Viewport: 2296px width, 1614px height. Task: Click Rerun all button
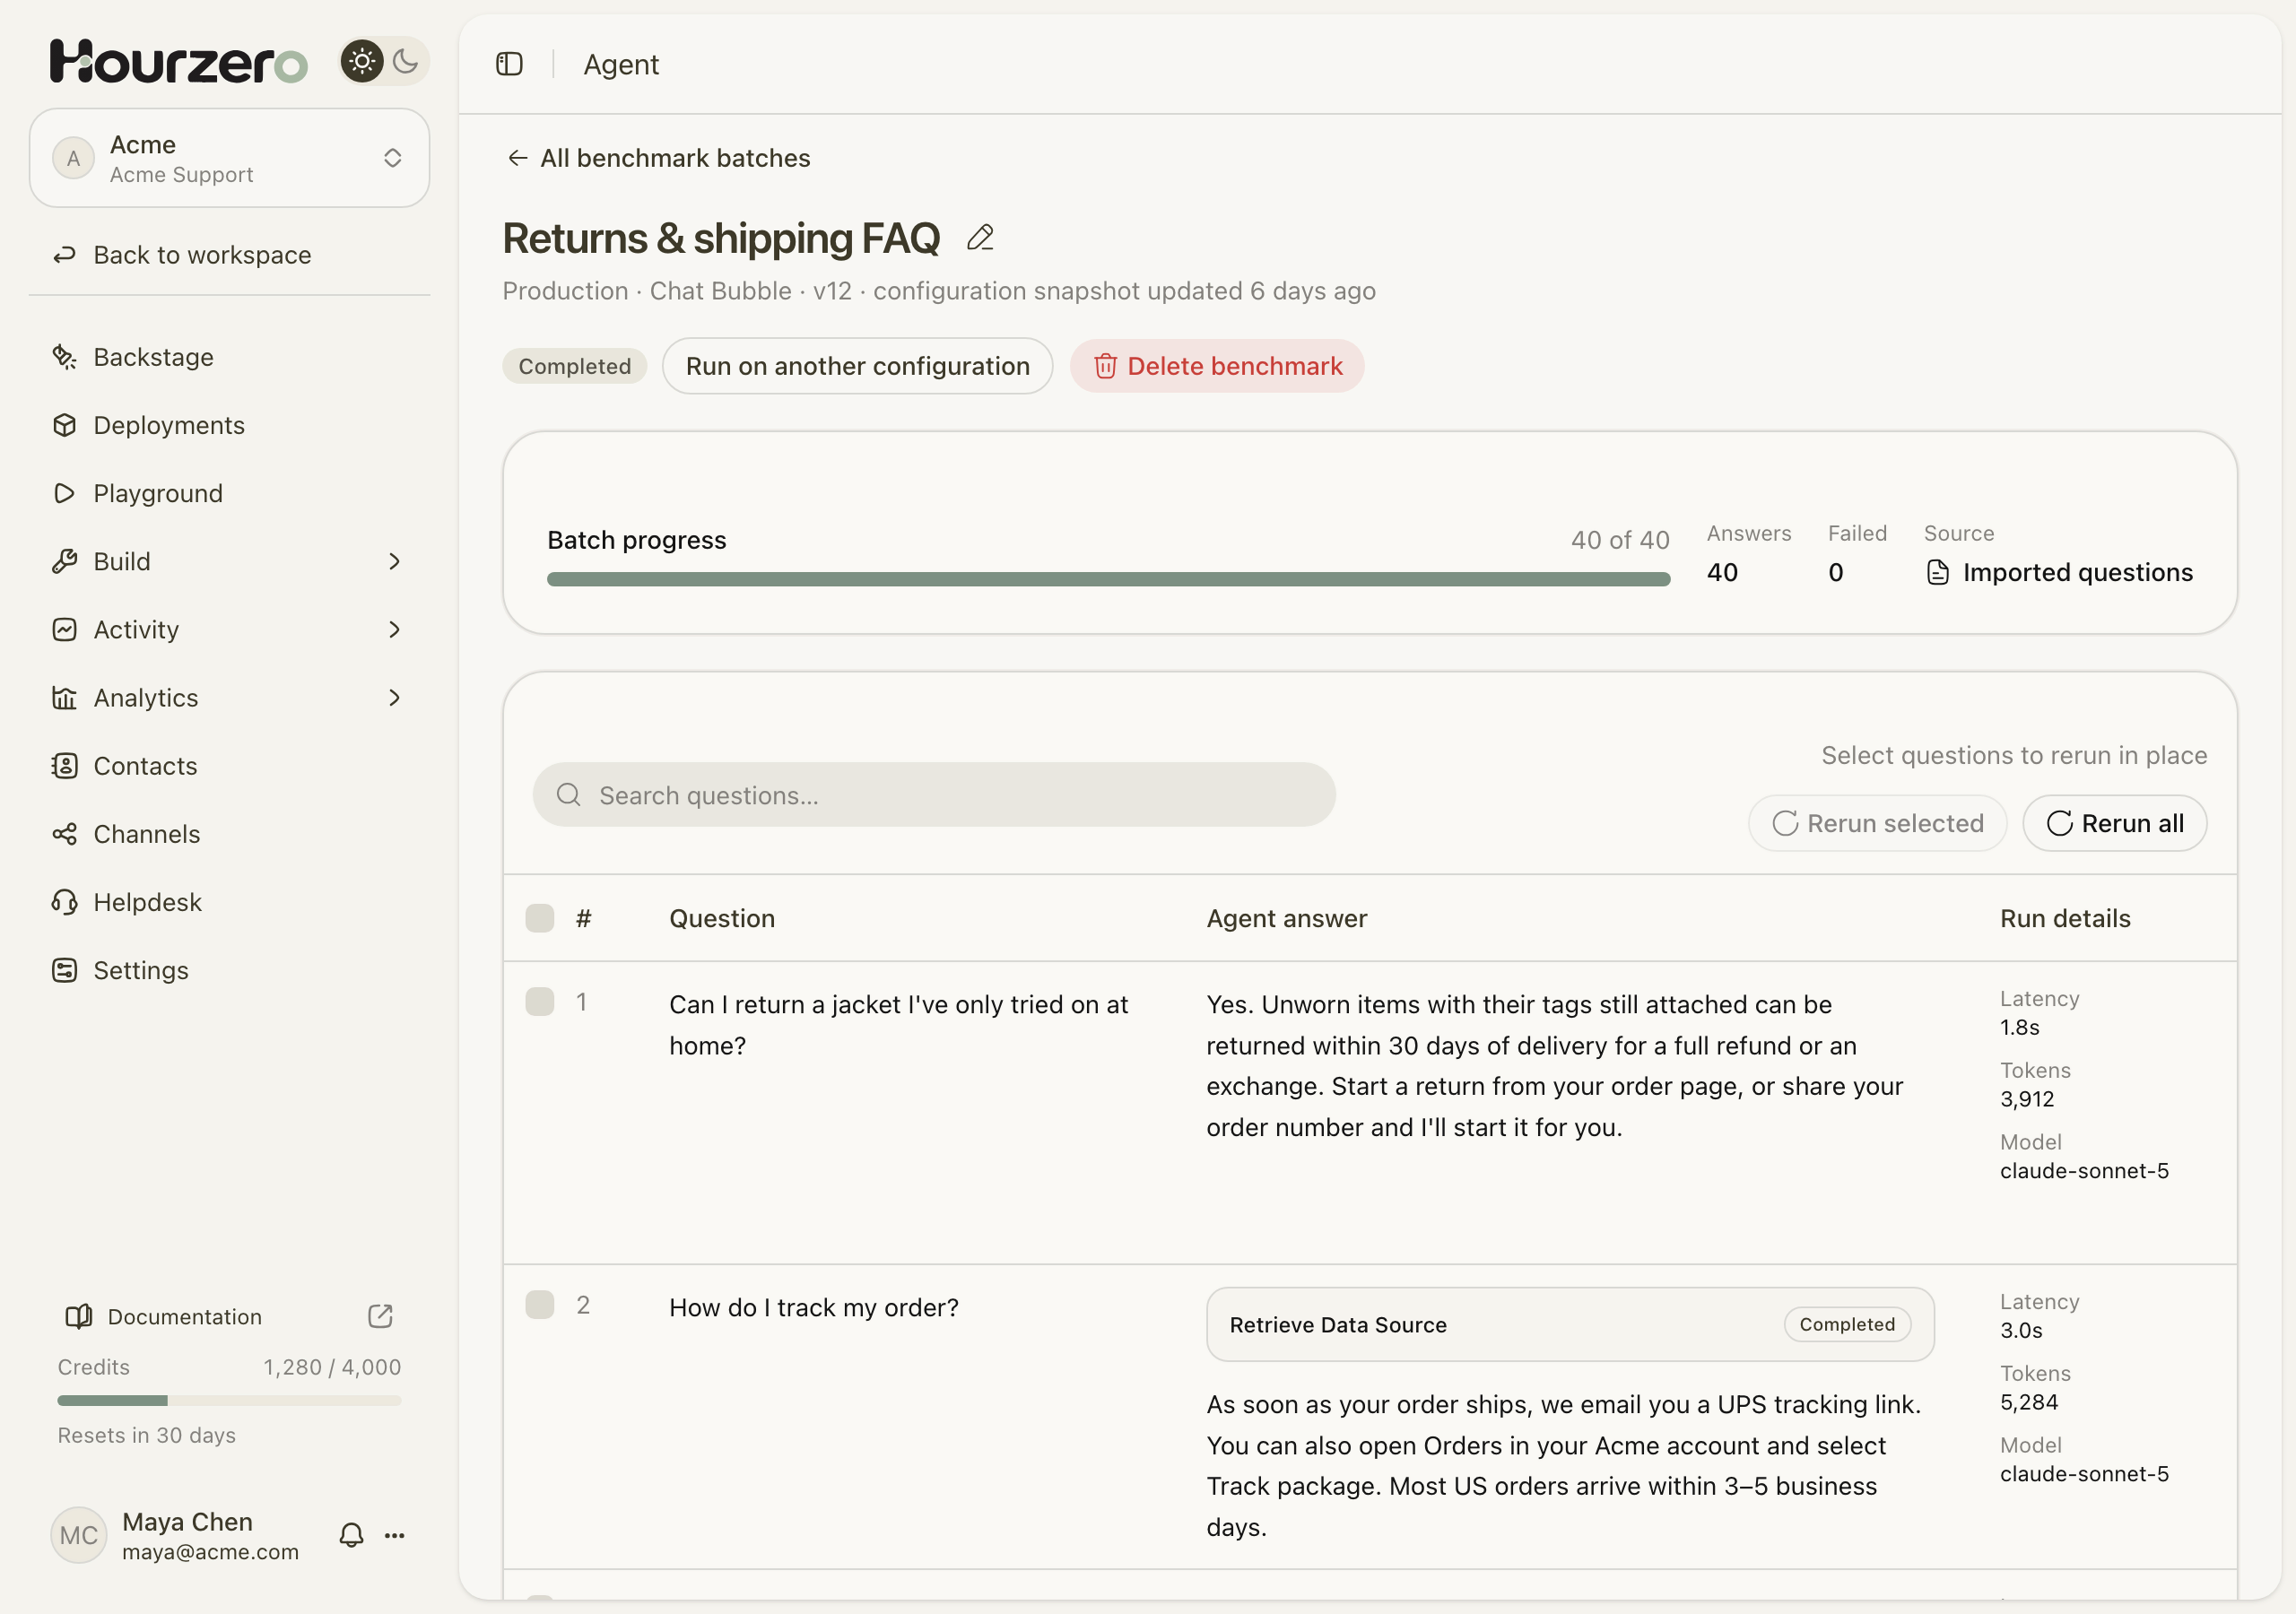point(2114,823)
